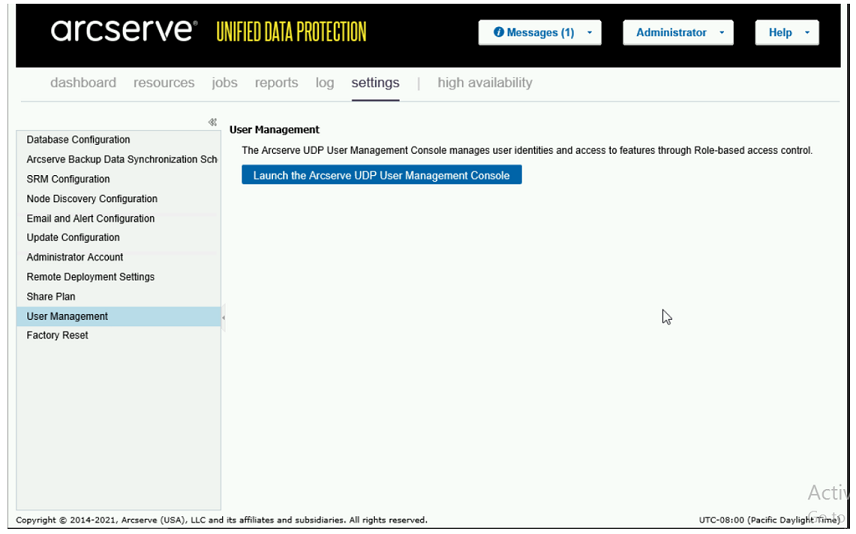856x534 pixels.
Task: Open the Messages (1) dropdown arrow
Action: tap(590, 33)
